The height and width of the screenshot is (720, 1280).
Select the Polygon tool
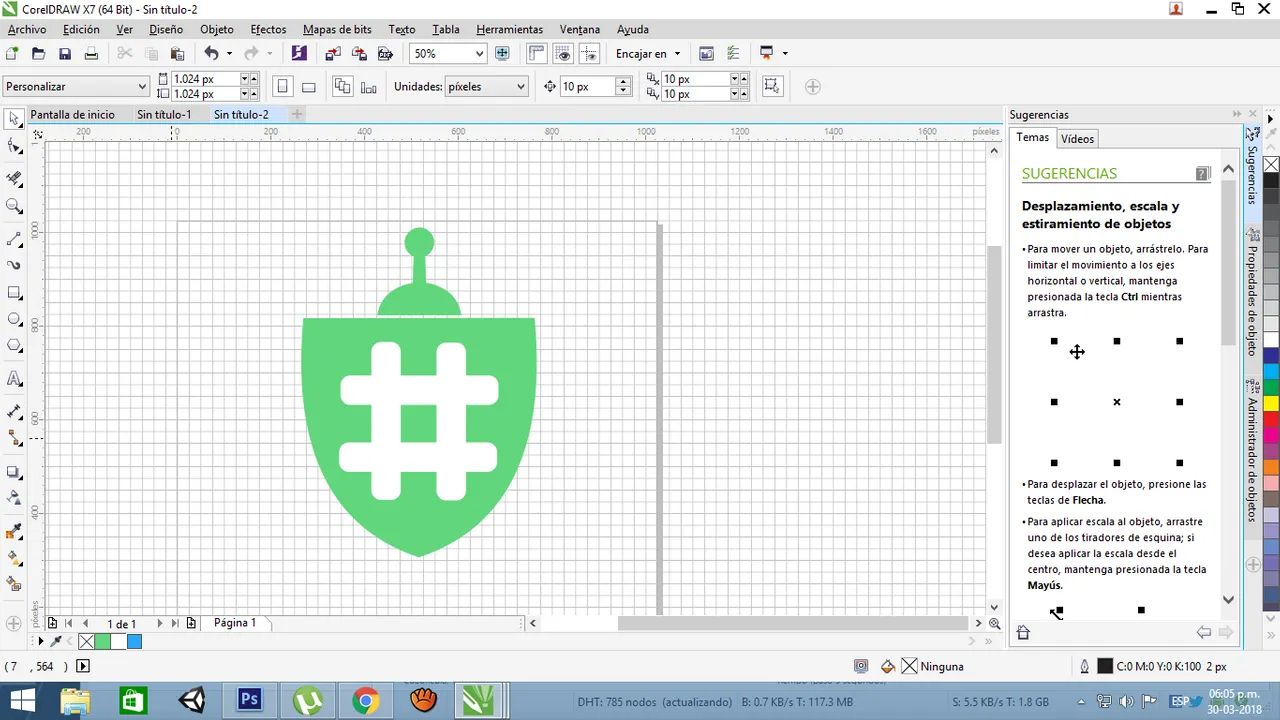coord(14,346)
